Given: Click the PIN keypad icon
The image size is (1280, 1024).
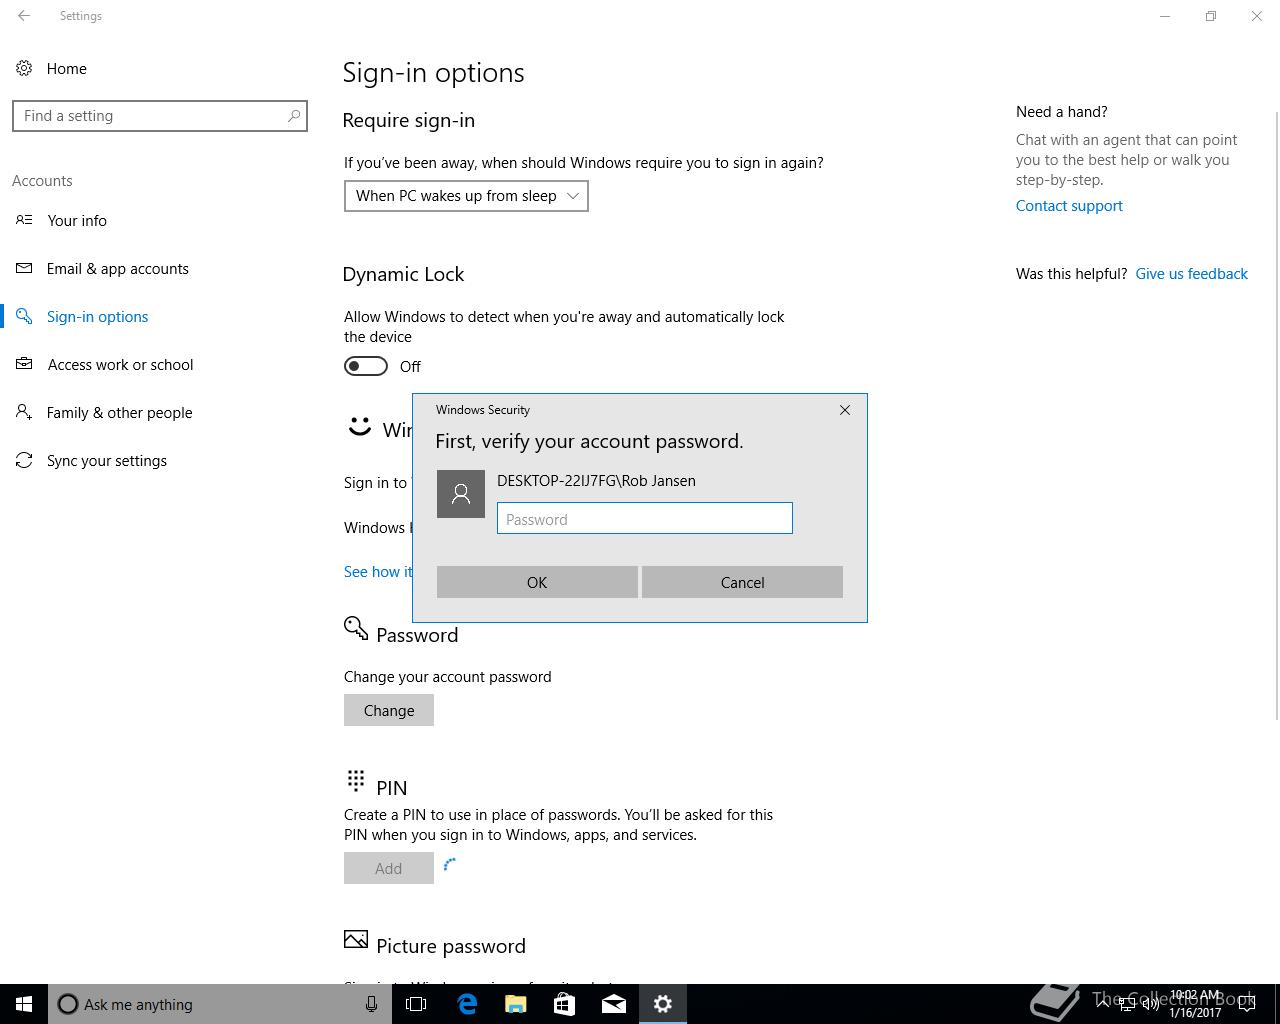Looking at the screenshot, I should click(x=356, y=780).
